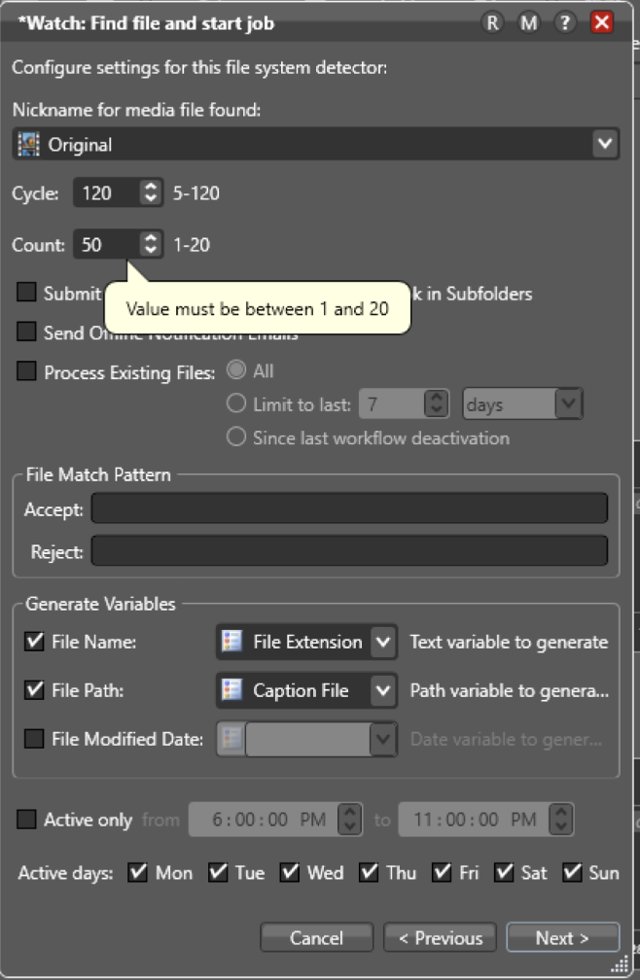
Task: Adjust the 6:00:00 PM start time spinner
Action: pos(349,819)
